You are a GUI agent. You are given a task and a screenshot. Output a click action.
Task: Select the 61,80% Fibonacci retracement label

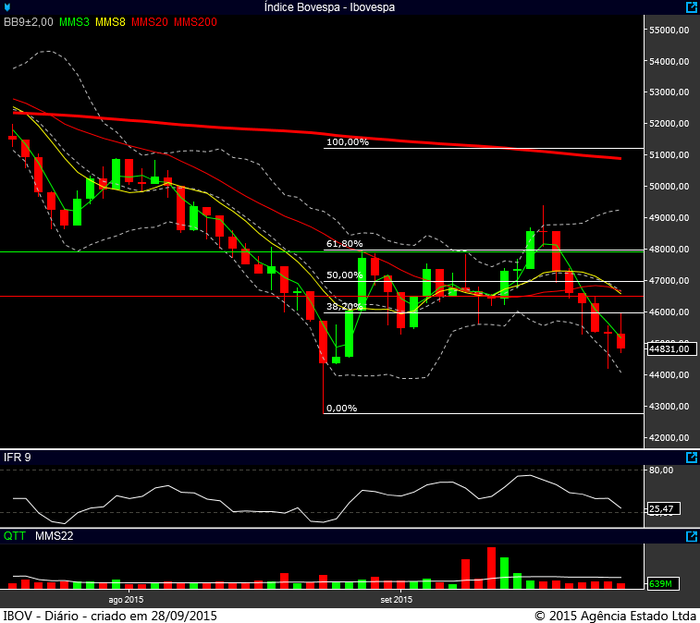click(x=343, y=243)
